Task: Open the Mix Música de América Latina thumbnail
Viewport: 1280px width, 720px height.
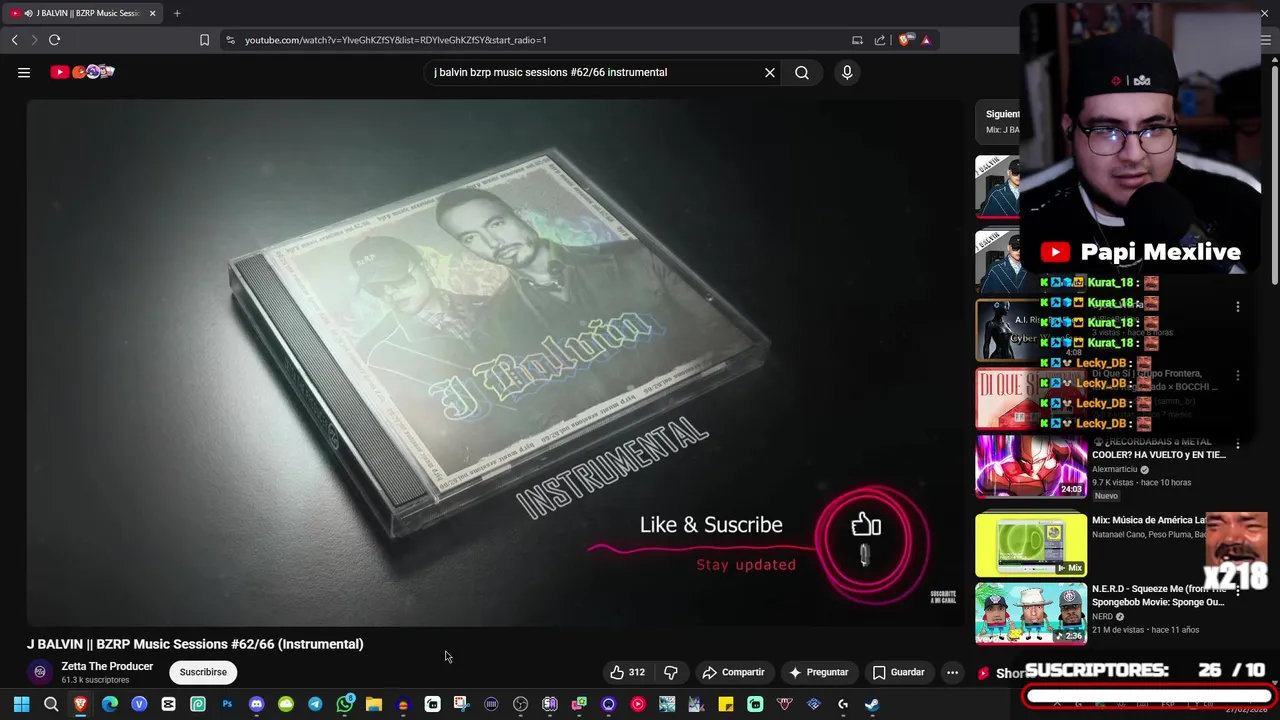Action: click(x=1031, y=545)
